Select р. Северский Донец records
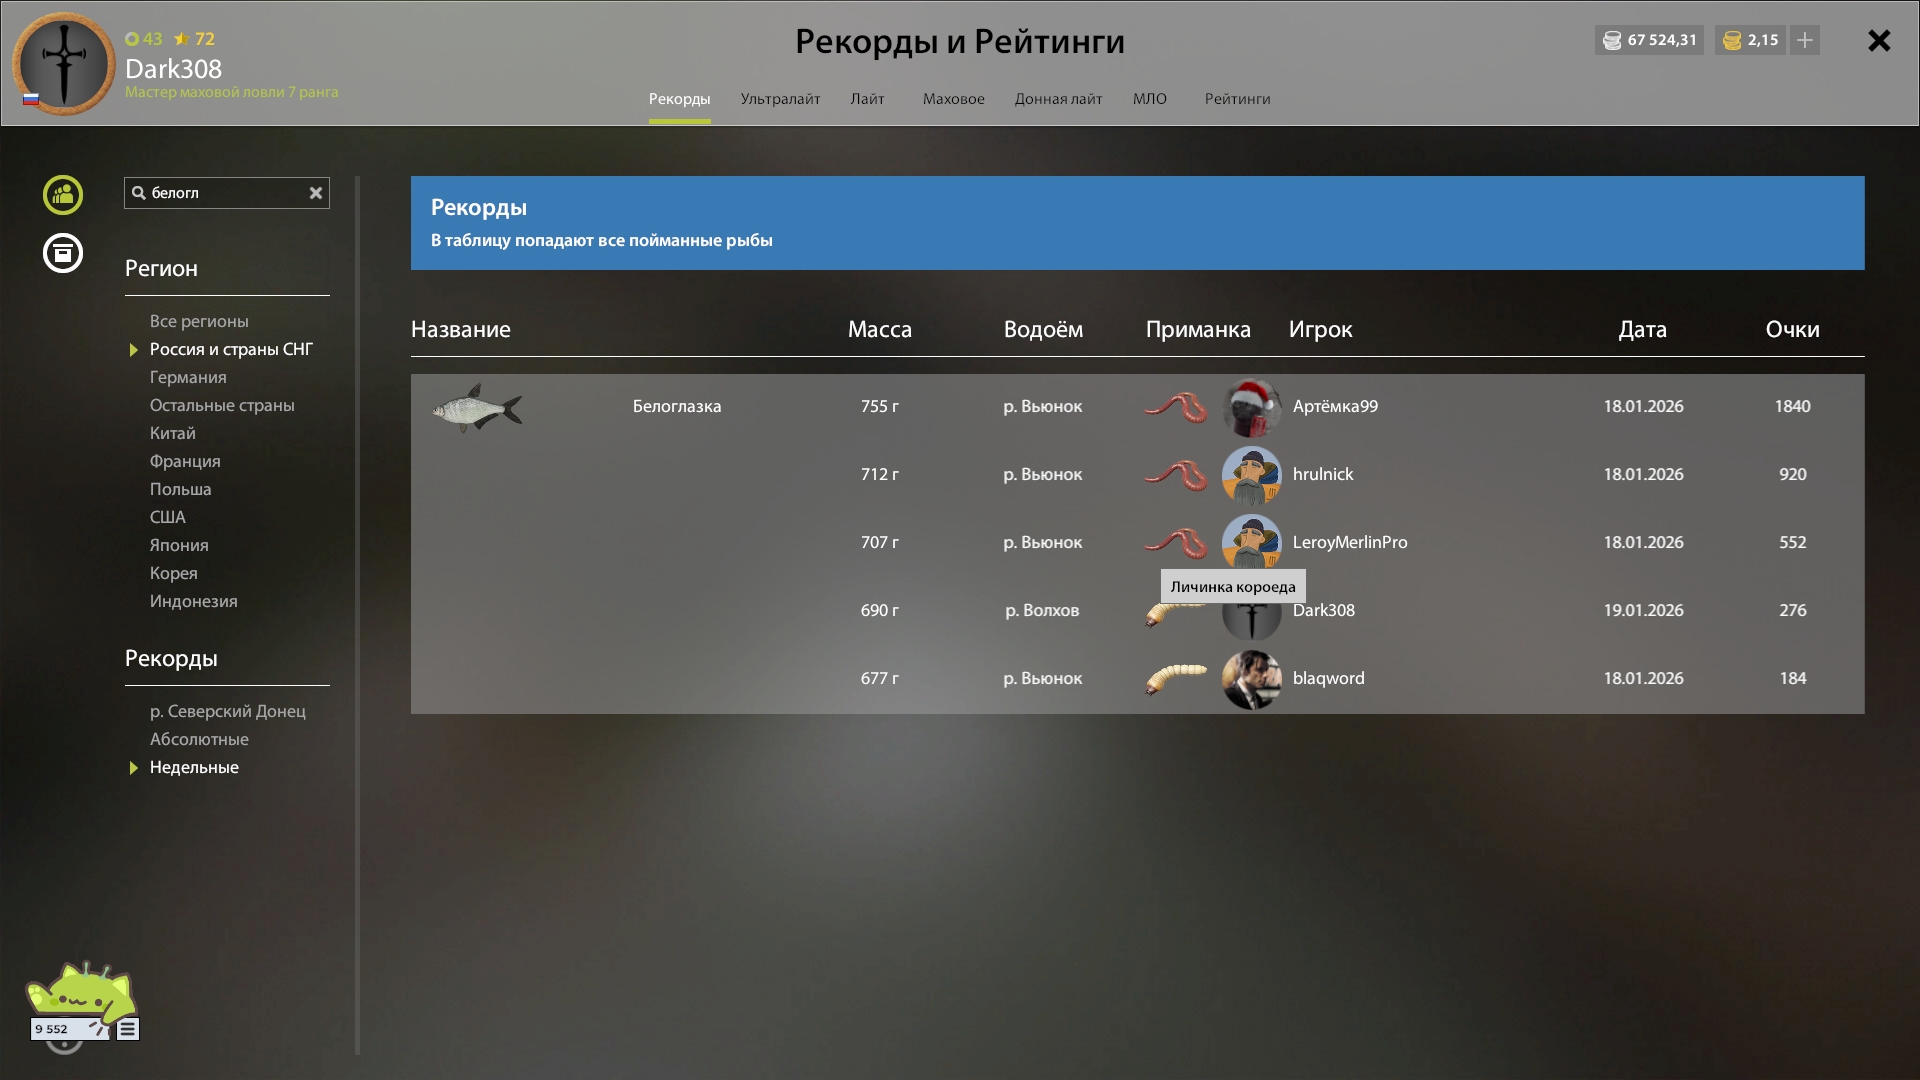 228,711
